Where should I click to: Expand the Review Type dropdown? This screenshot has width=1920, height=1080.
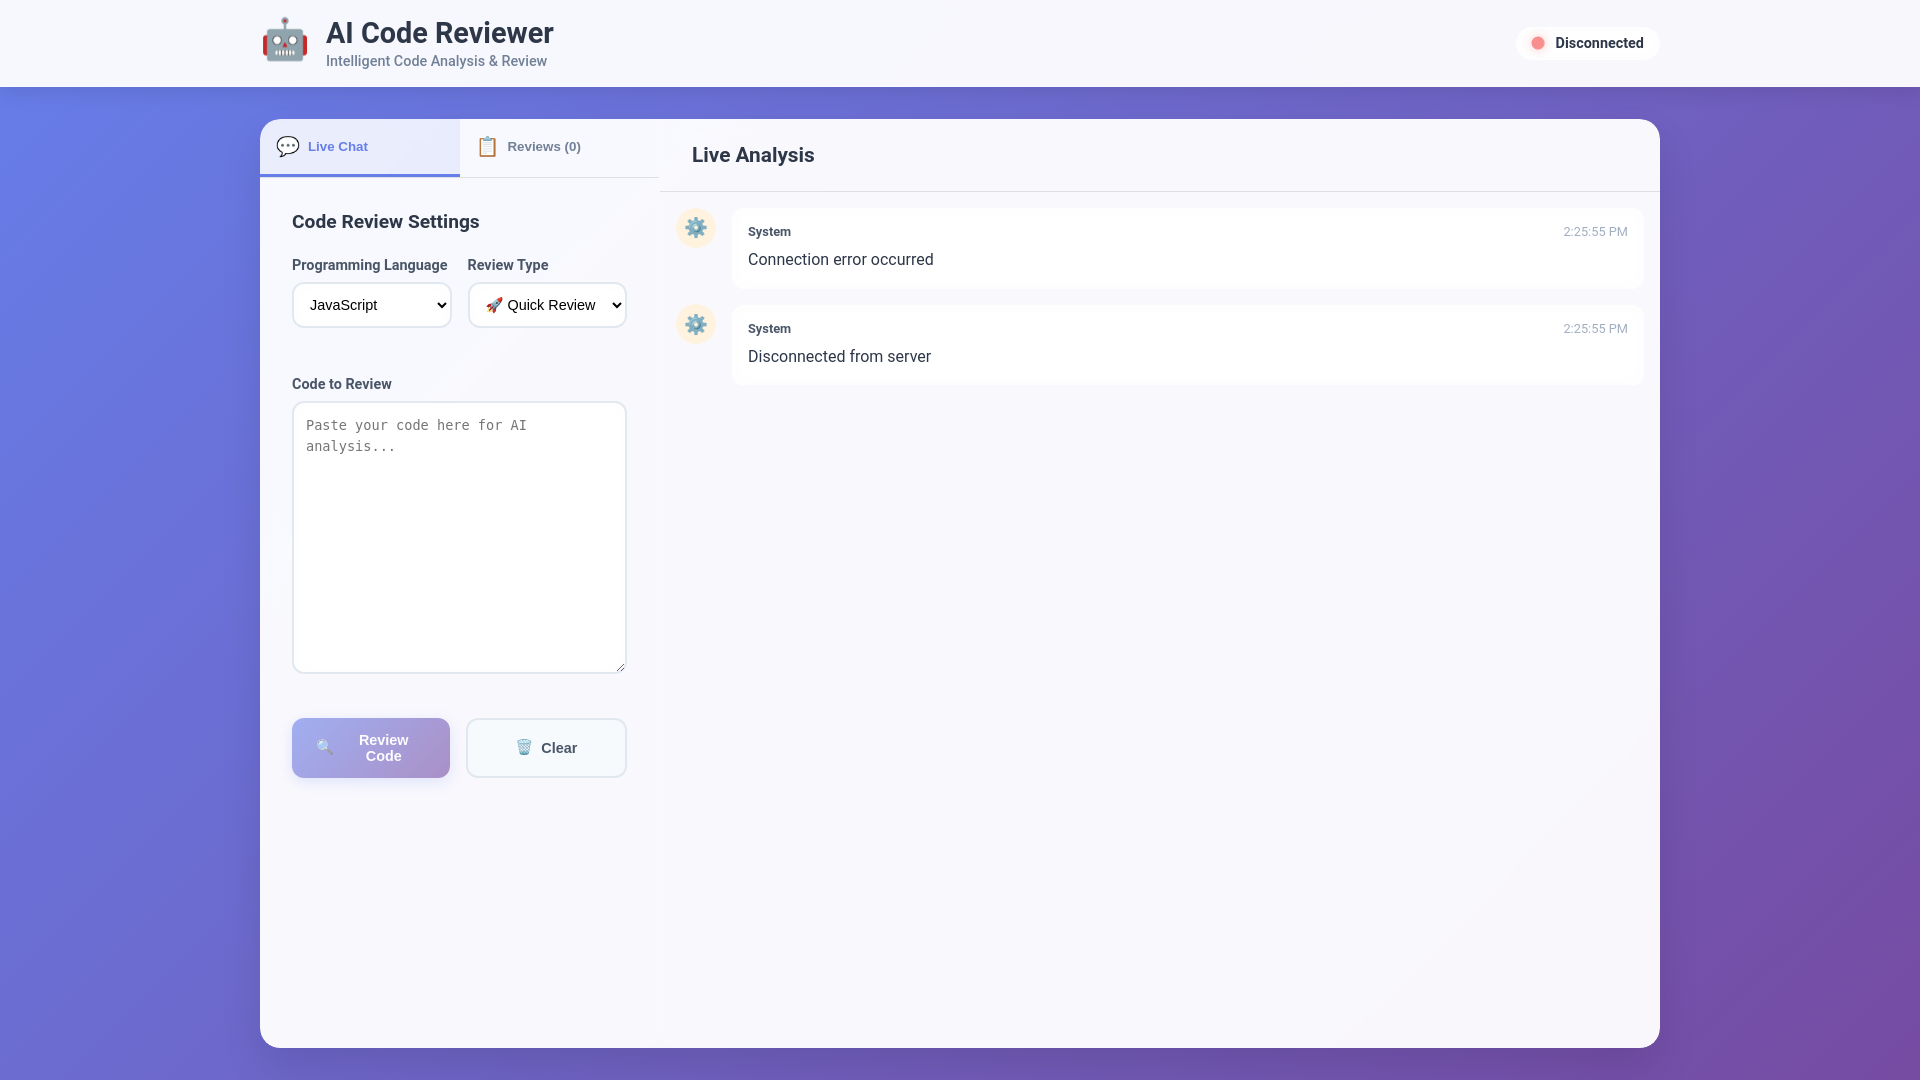[x=545, y=305]
